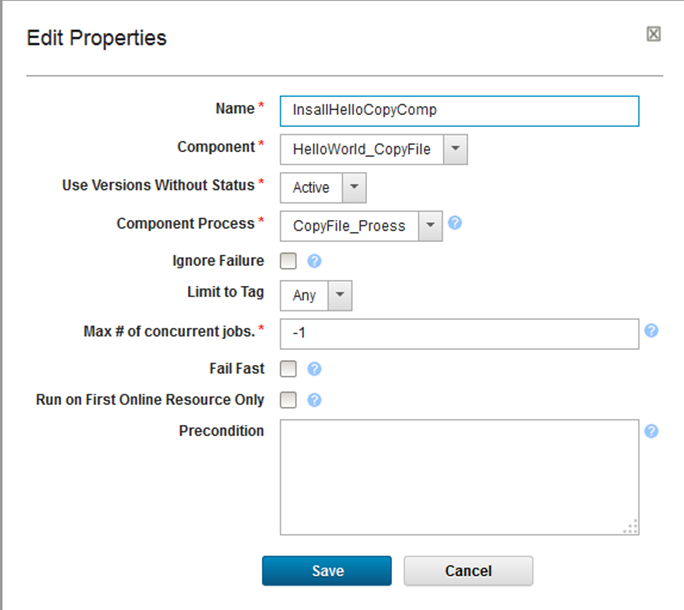
Task: Click help icon for Max concurrent jobs
Action: tap(651, 331)
